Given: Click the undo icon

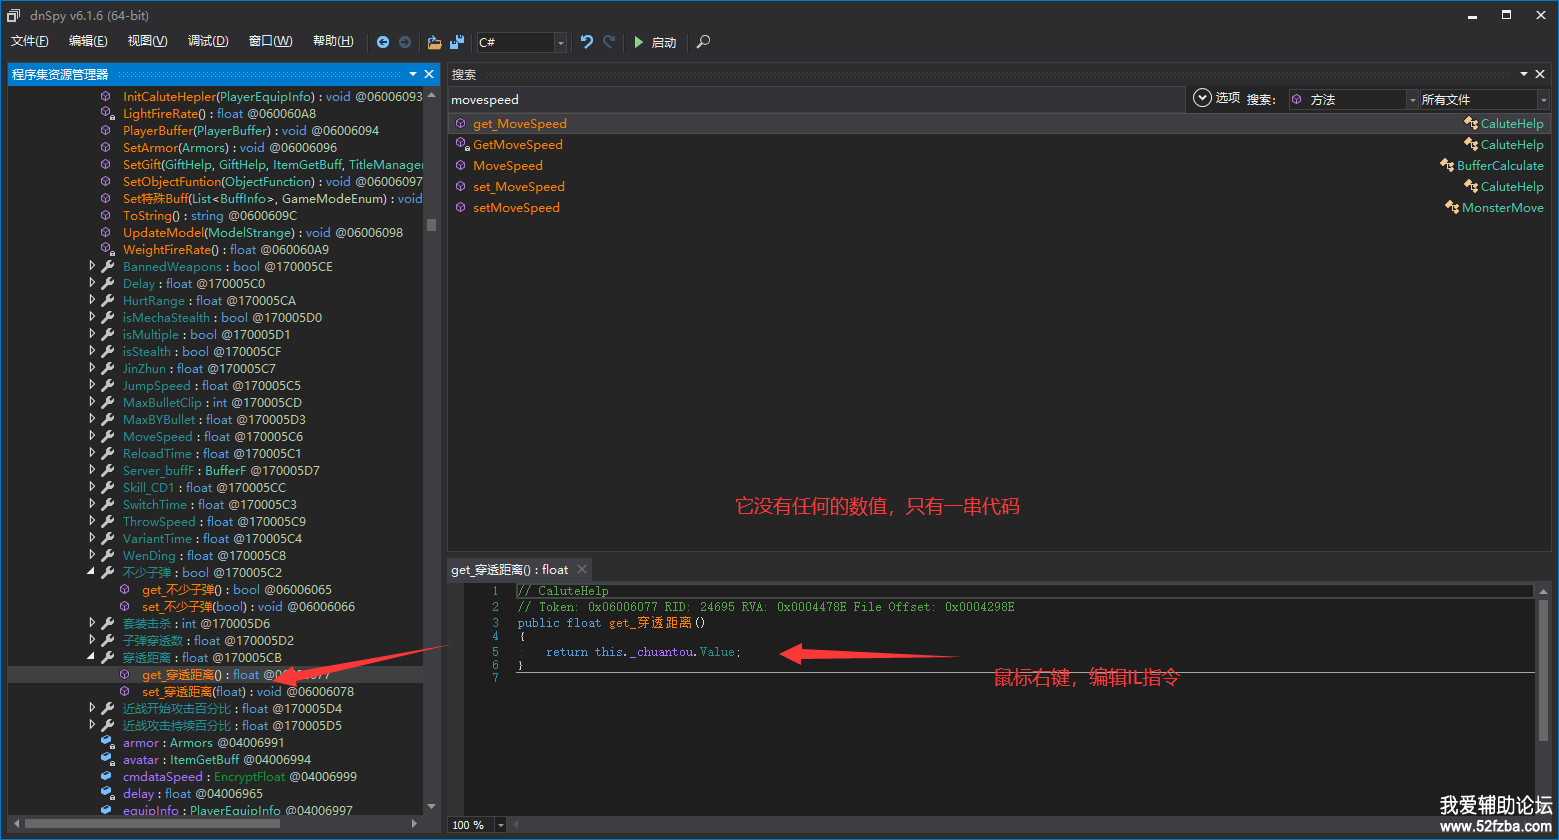Looking at the screenshot, I should (x=587, y=42).
